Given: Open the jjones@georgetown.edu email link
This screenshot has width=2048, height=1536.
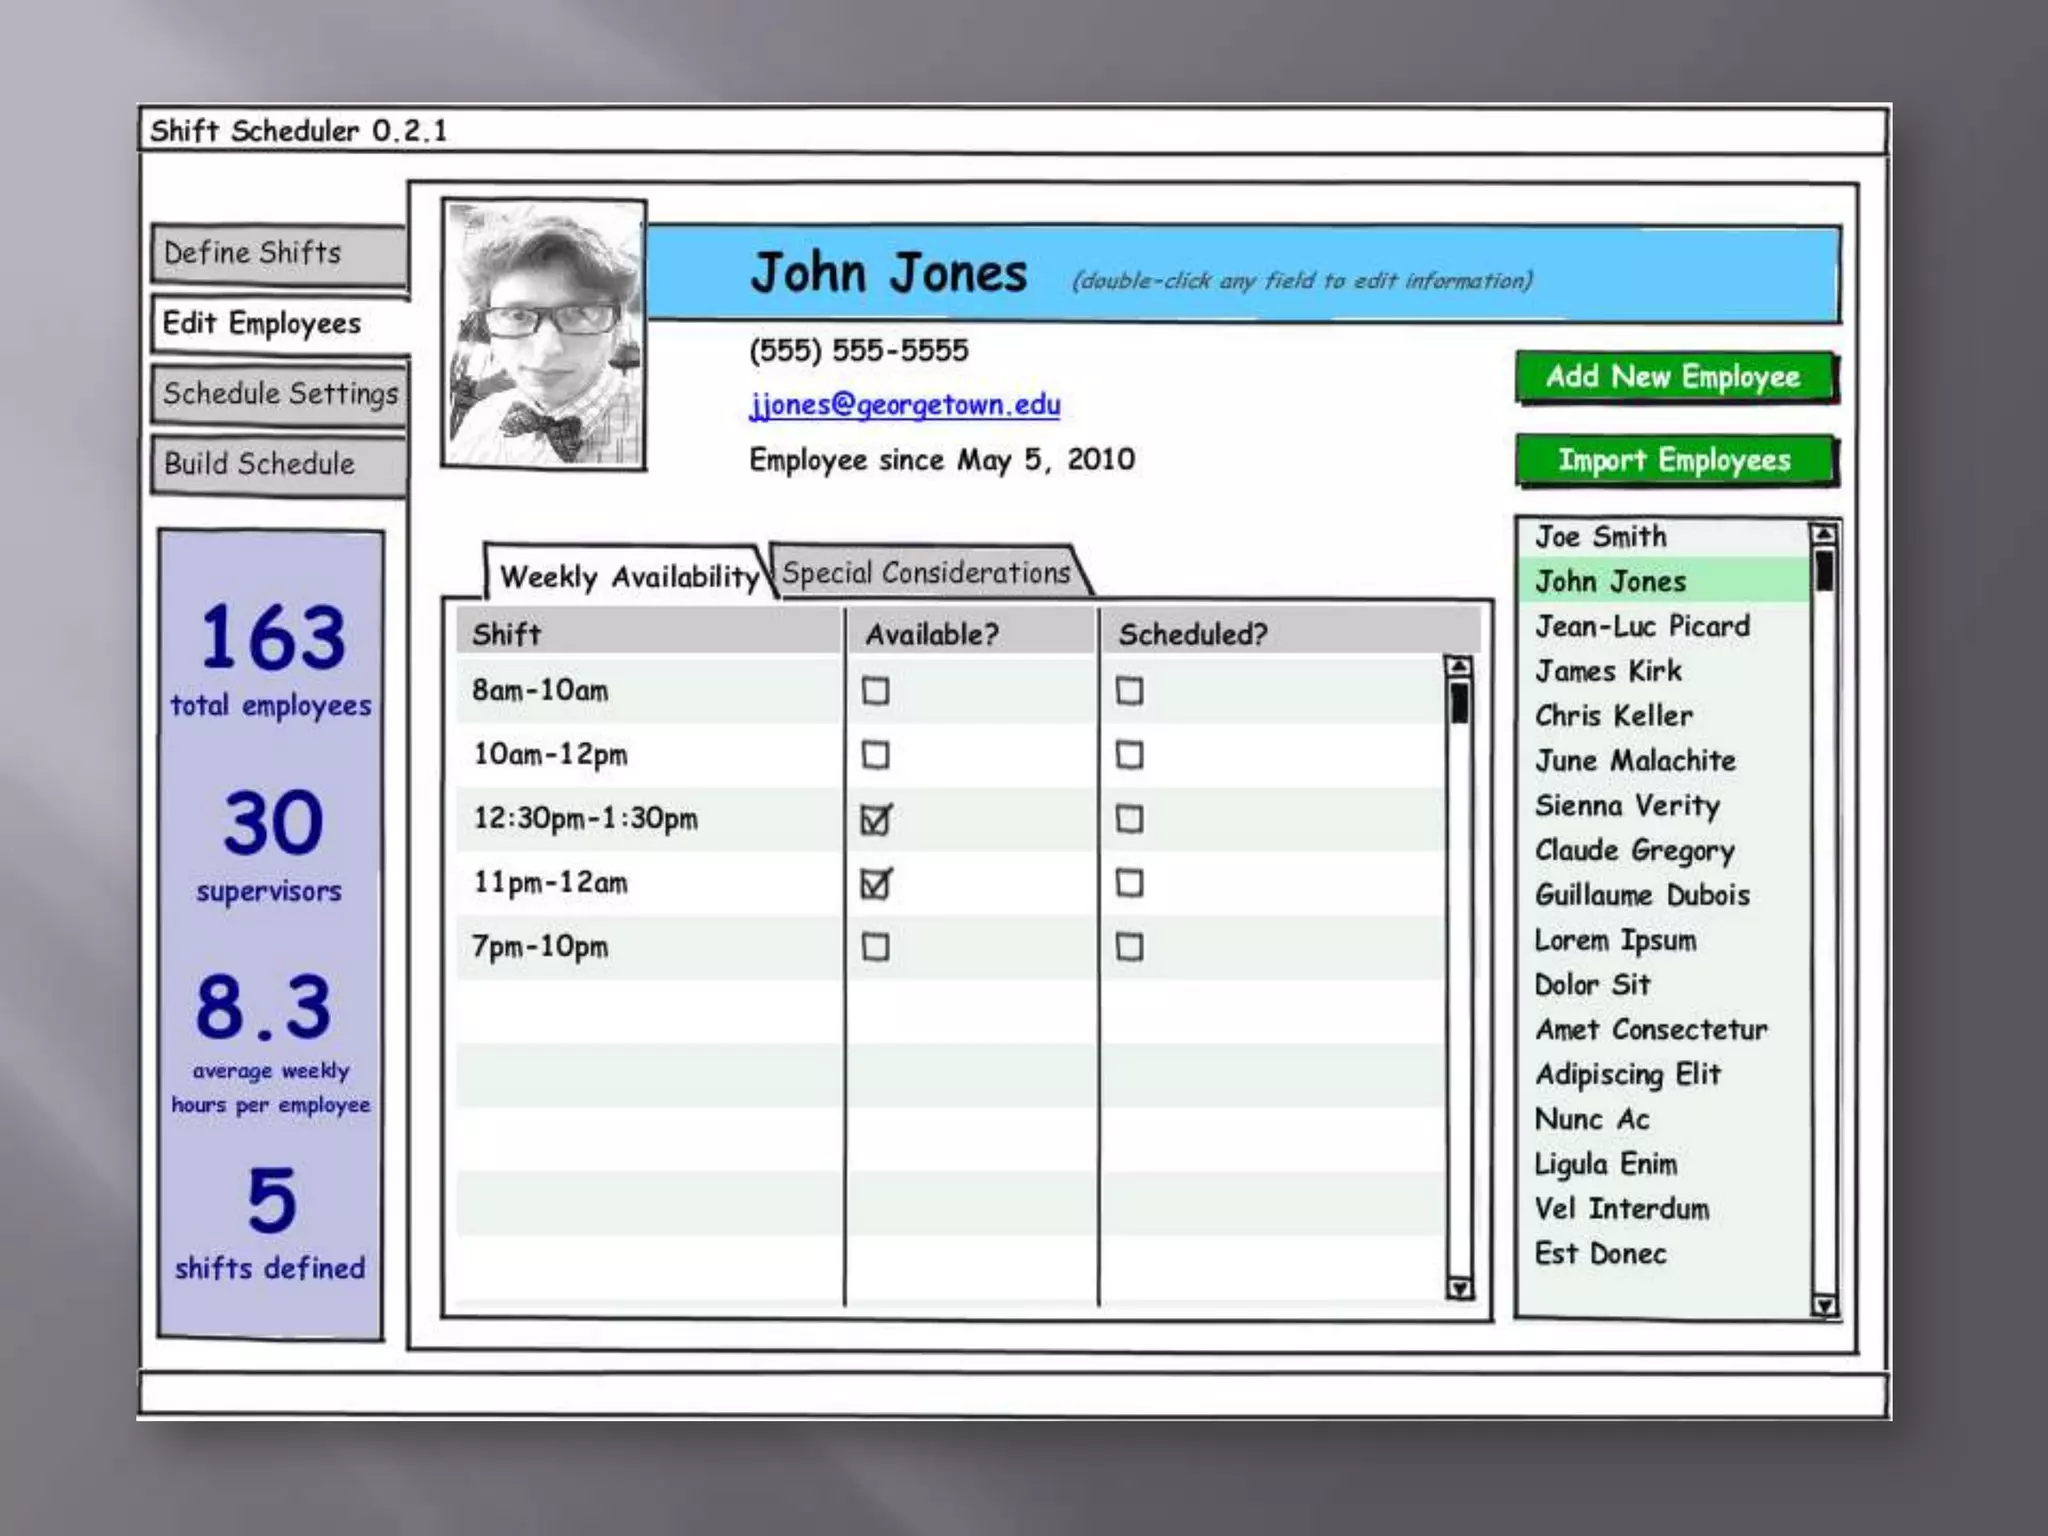Looking at the screenshot, I should click(x=905, y=405).
